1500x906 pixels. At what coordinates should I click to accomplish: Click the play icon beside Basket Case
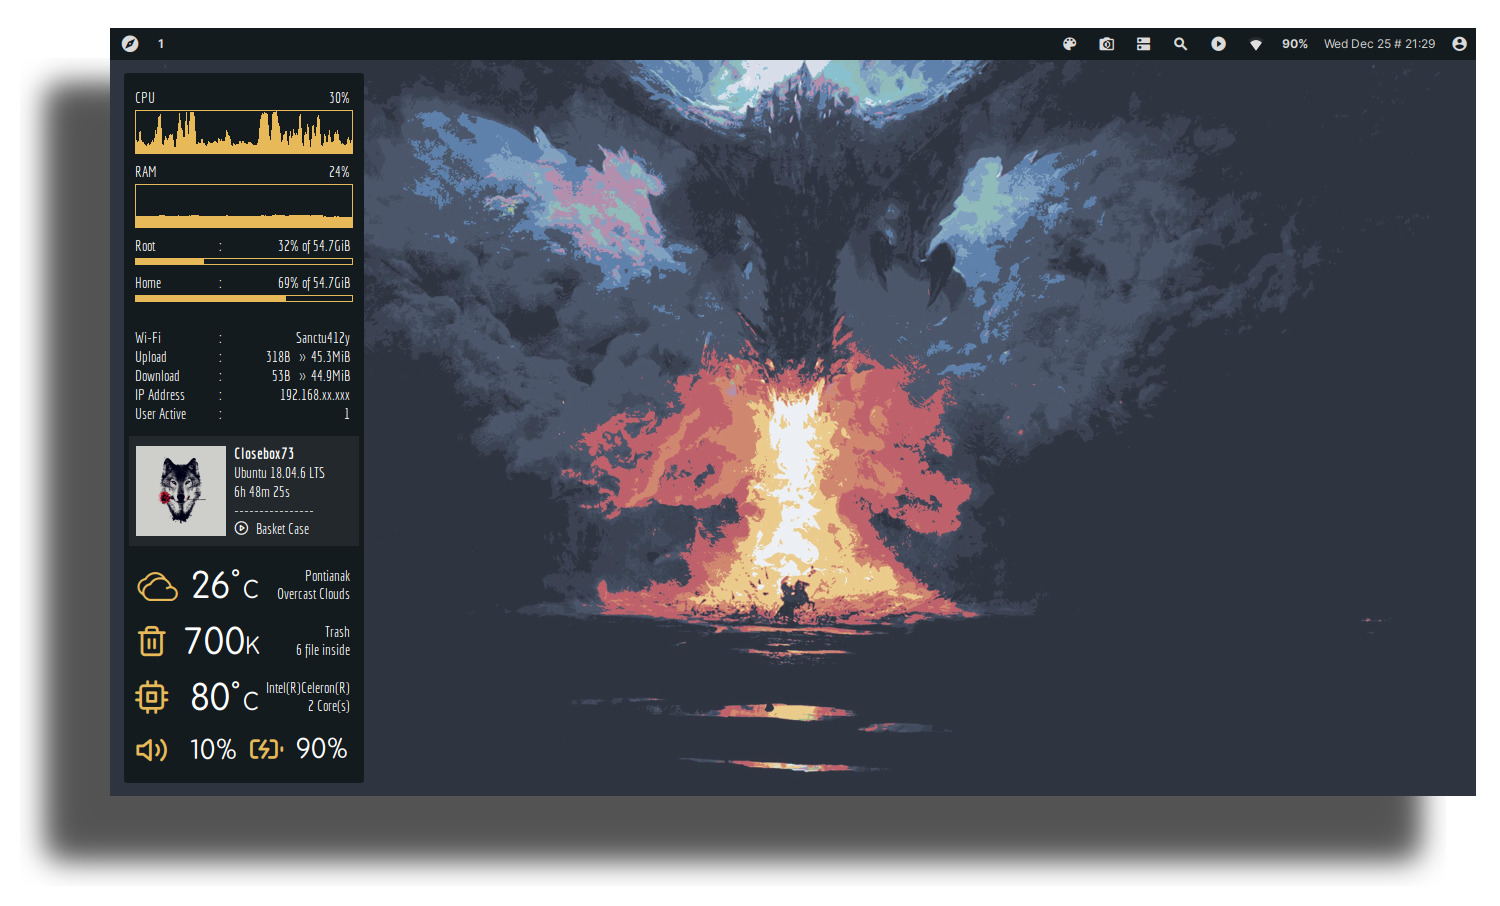[x=241, y=528]
